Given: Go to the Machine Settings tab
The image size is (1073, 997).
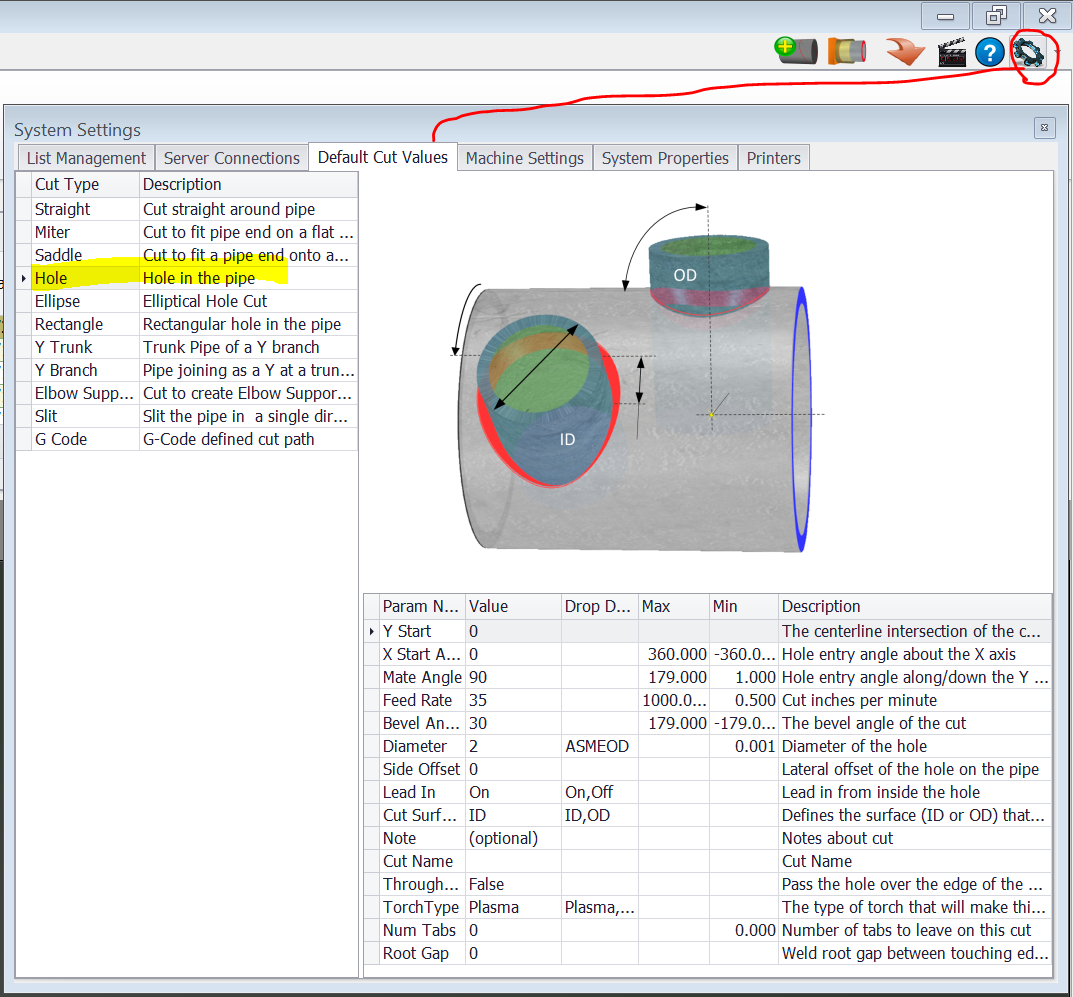Looking at the screenshot, I should click(x=524, y=158).
